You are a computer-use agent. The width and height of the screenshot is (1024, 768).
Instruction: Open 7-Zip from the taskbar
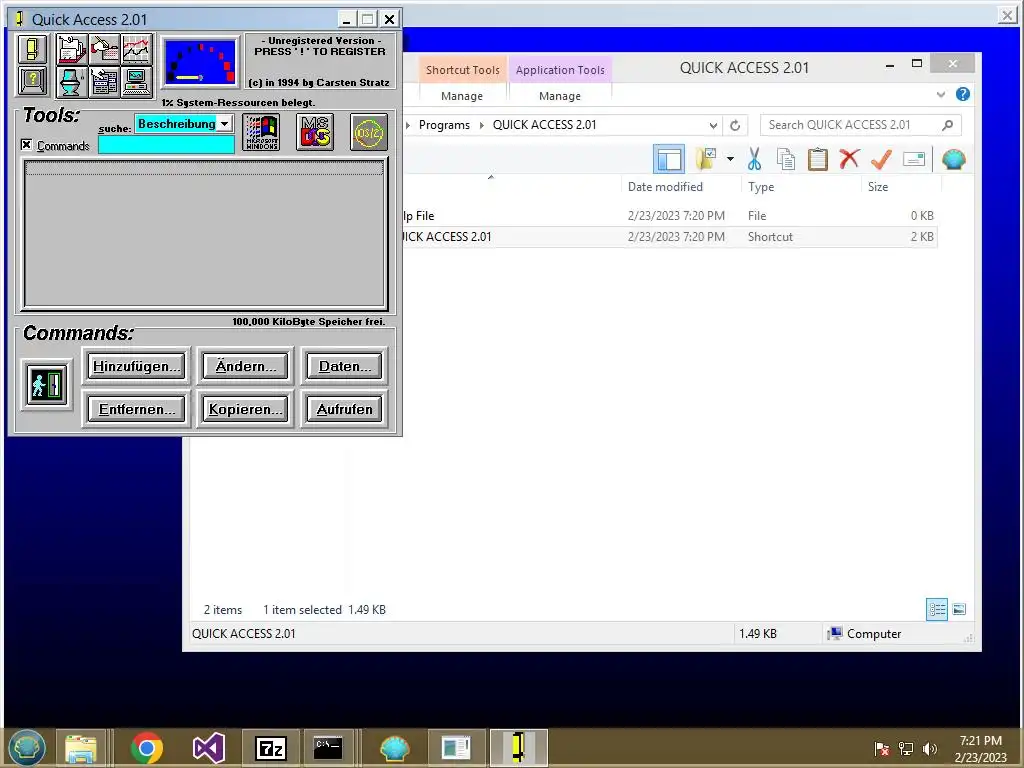pos(270,748)
